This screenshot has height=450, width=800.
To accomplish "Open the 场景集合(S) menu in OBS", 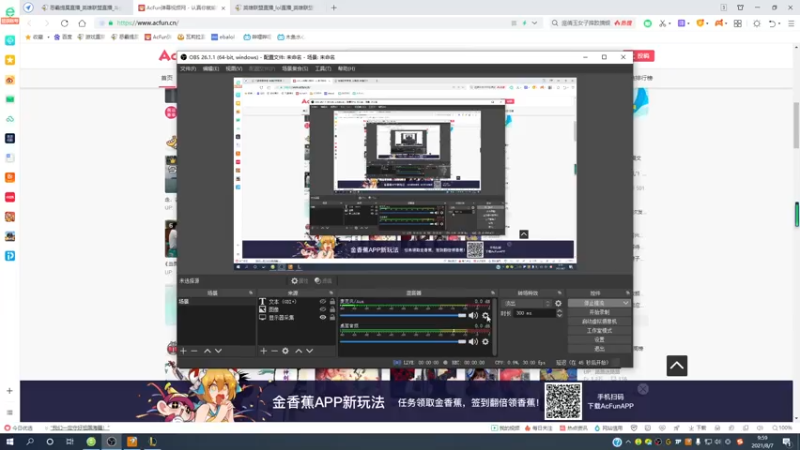I will (295, 68).
